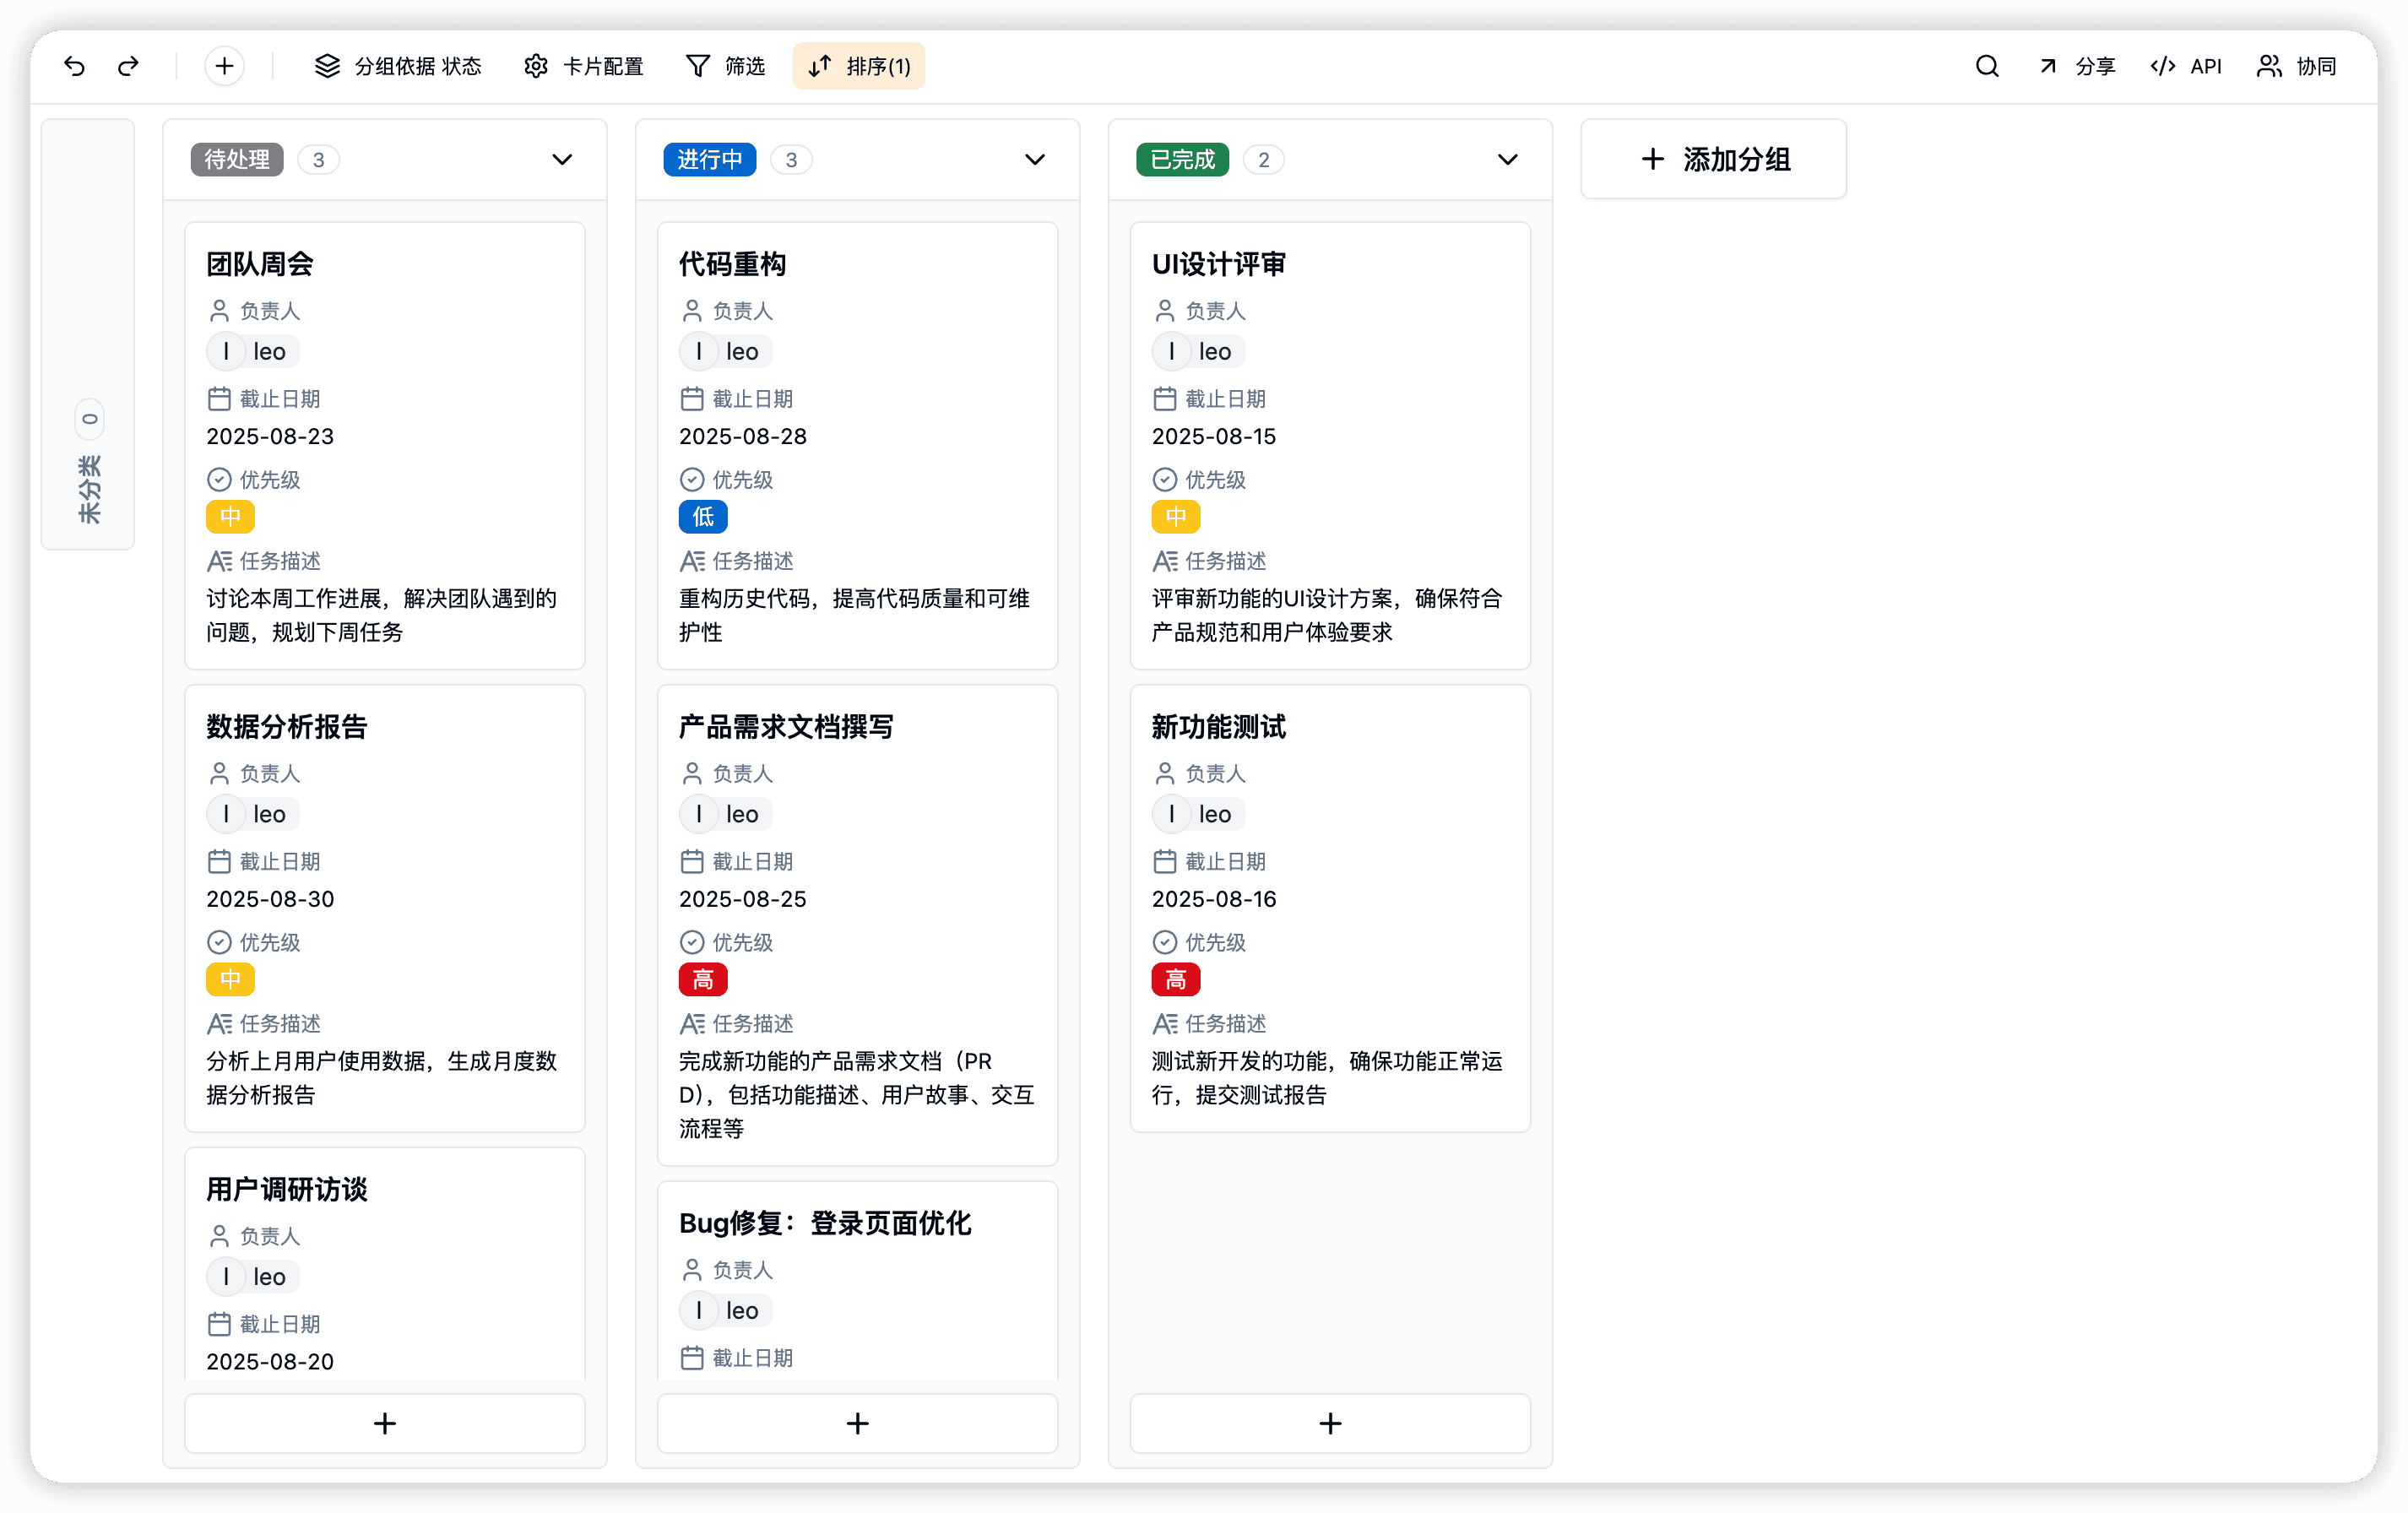
Task: Click date 2025-08-30 on 数据分析报告 card
Action: [x=270, y=900]
